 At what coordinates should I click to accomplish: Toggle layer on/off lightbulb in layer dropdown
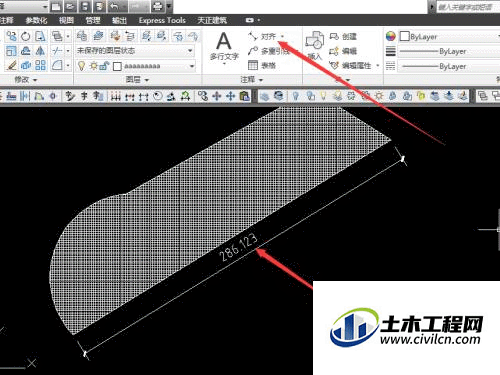click(81, 66)
